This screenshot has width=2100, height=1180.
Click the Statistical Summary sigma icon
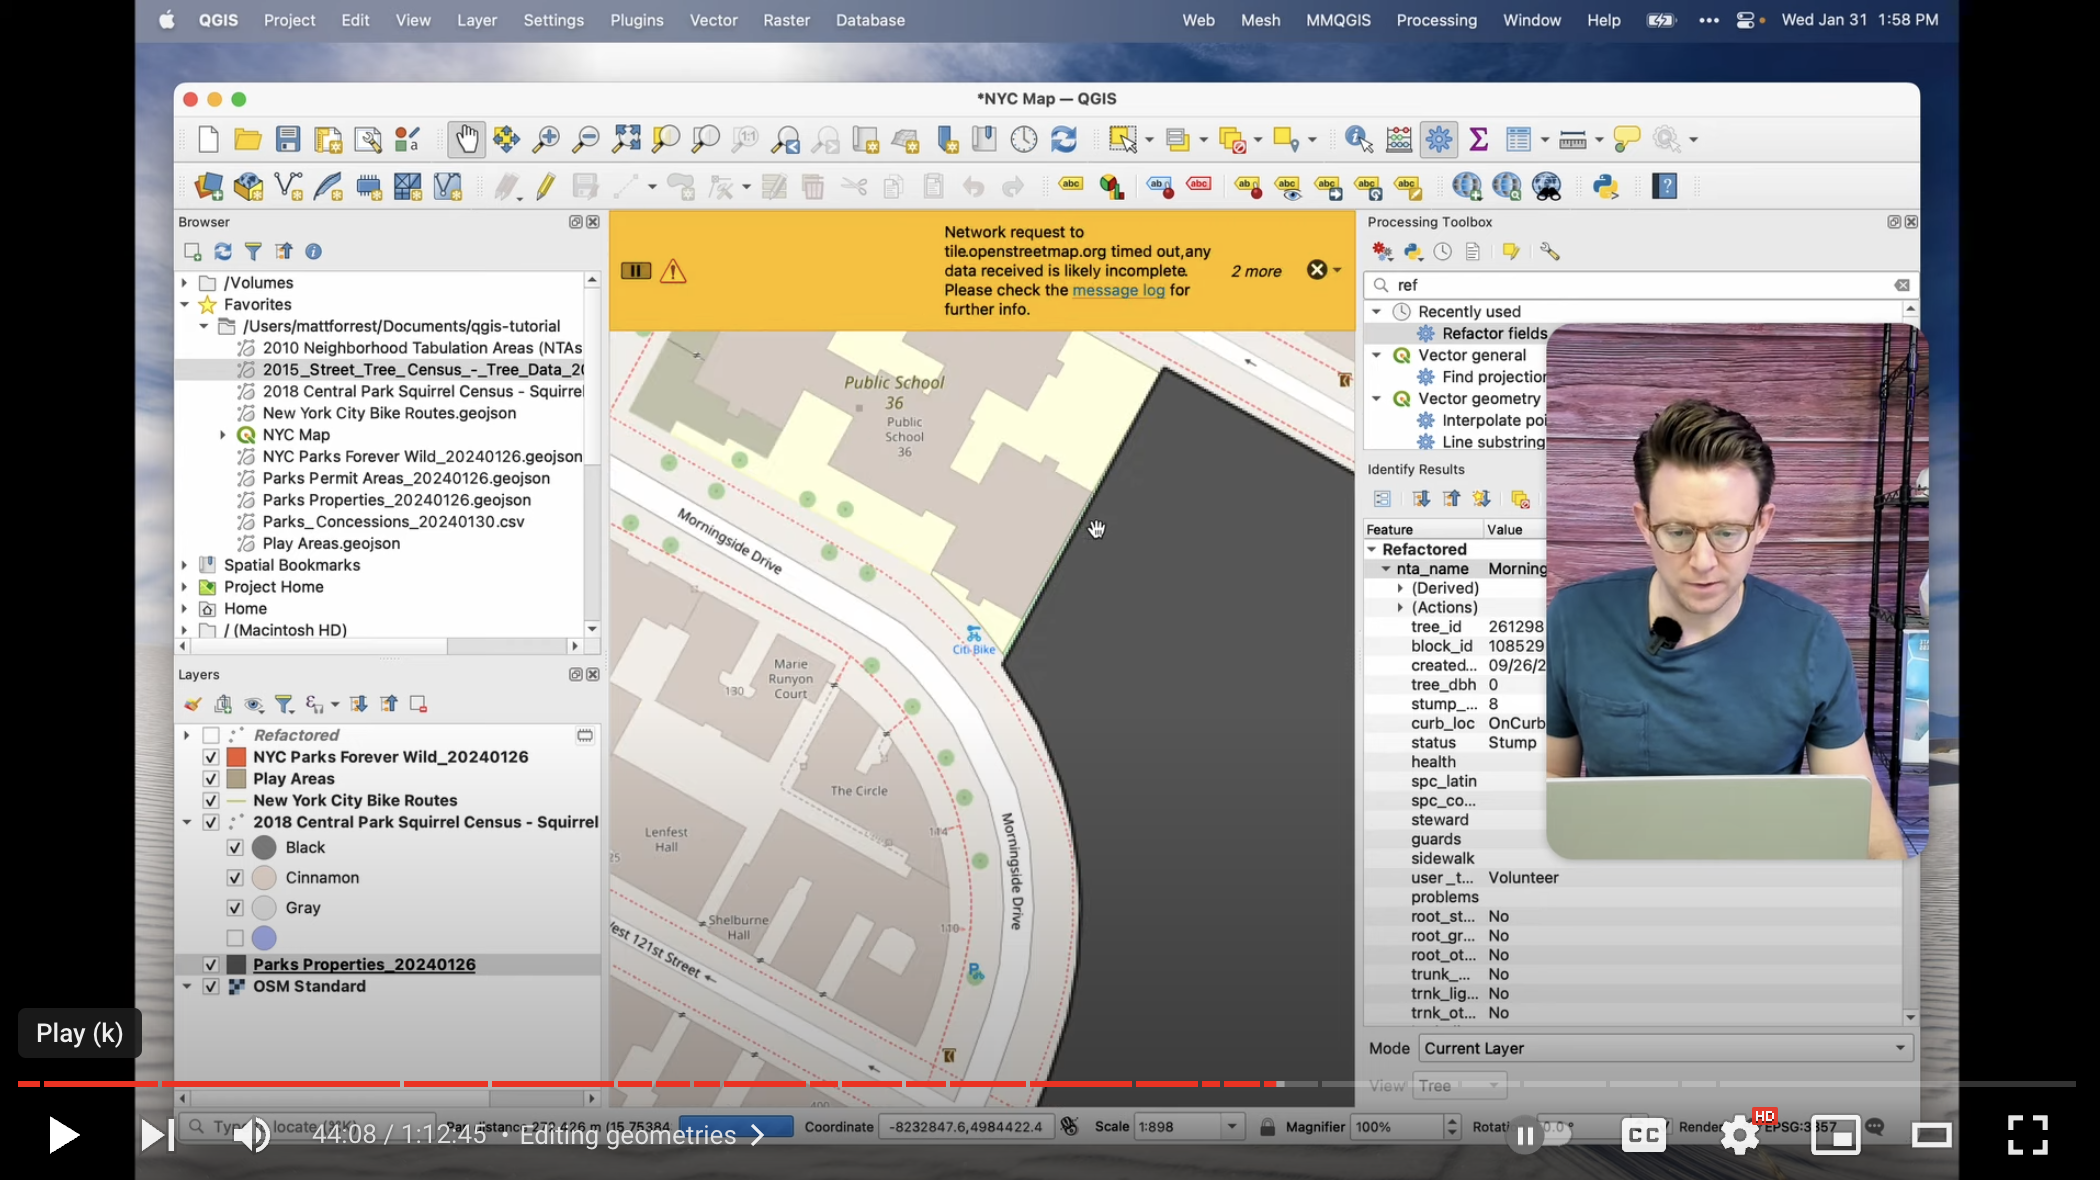coord(1479,139)
